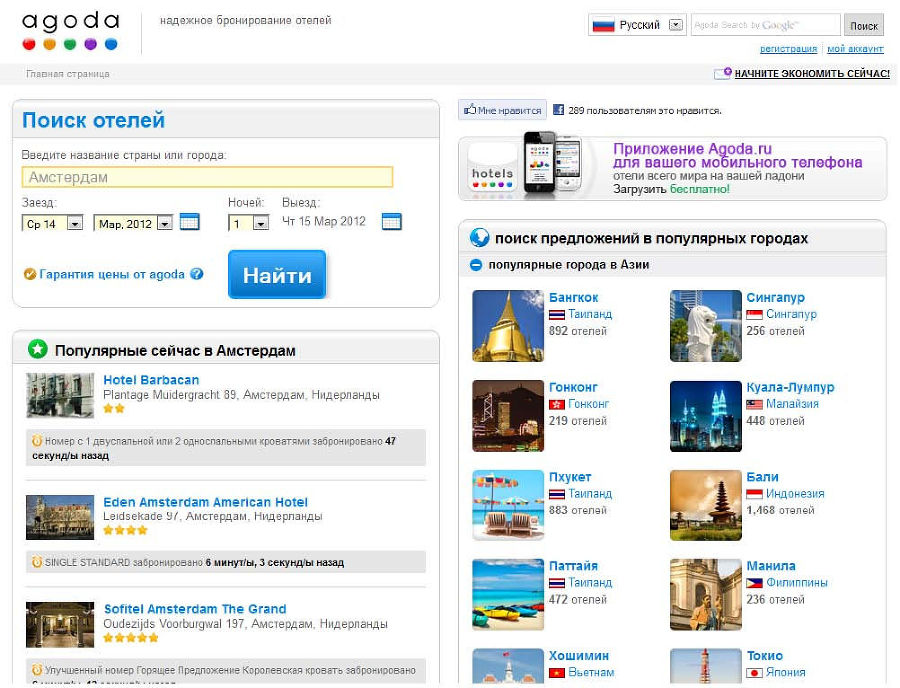Click the Facebook Like thumbs-up button

pos(502,111)
